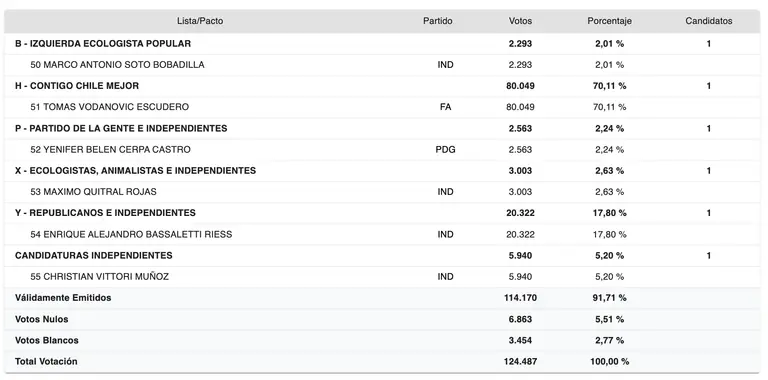Click percentage 91,71 %
Screen dimensions: 768x380
click(x=610, y=298)
